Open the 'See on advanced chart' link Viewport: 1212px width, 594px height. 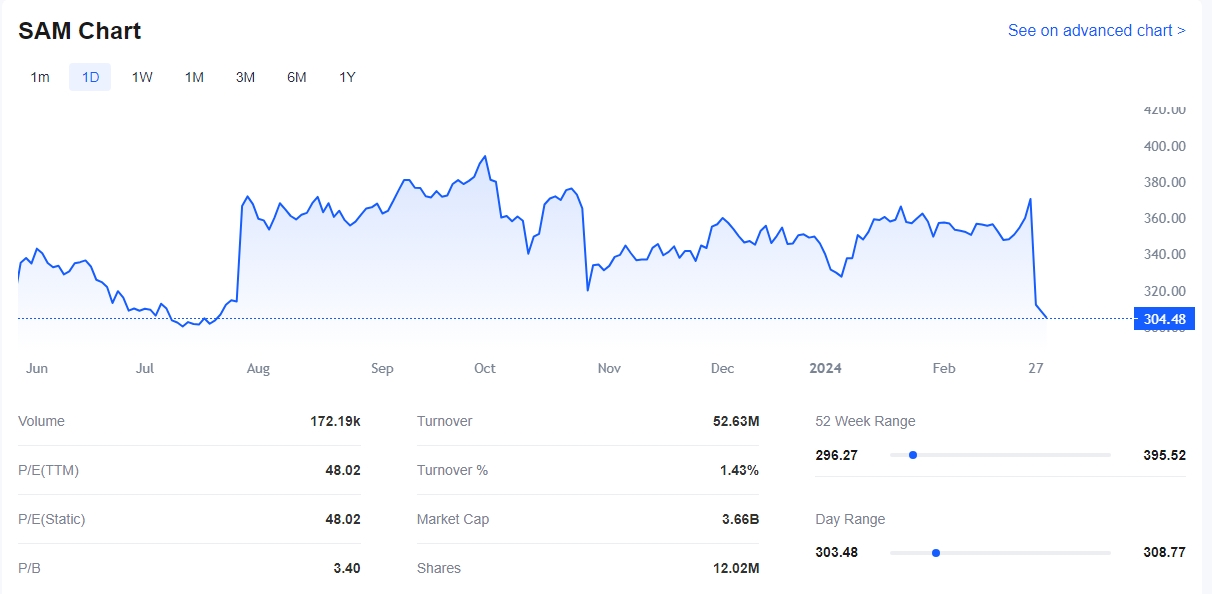click(1096, 30)
